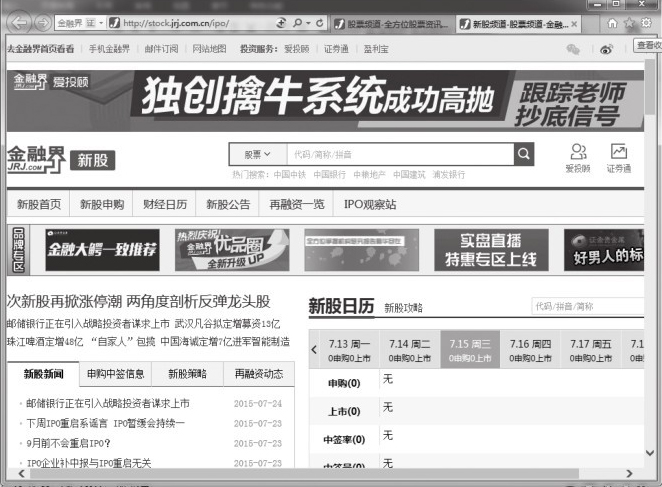Click the calendar 代码/拼音/简称 search field

[x=588, y=306]
